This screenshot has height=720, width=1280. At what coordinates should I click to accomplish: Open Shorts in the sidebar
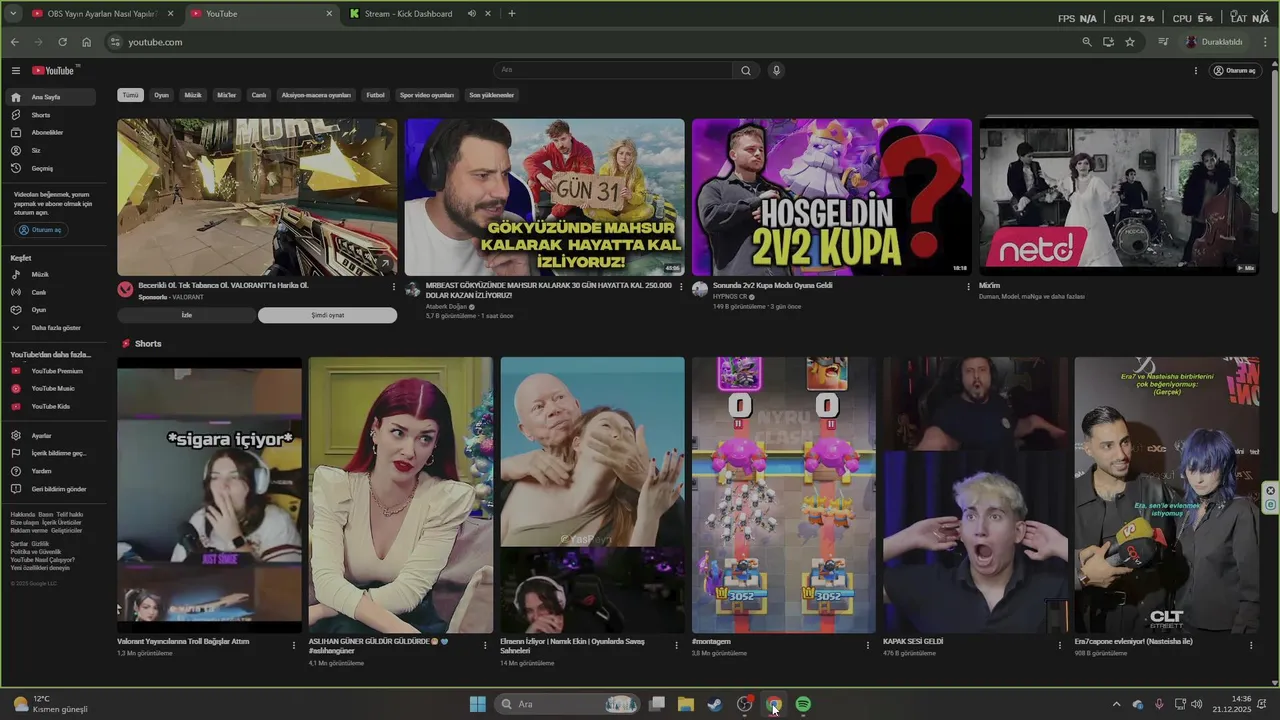click(52, 115)
